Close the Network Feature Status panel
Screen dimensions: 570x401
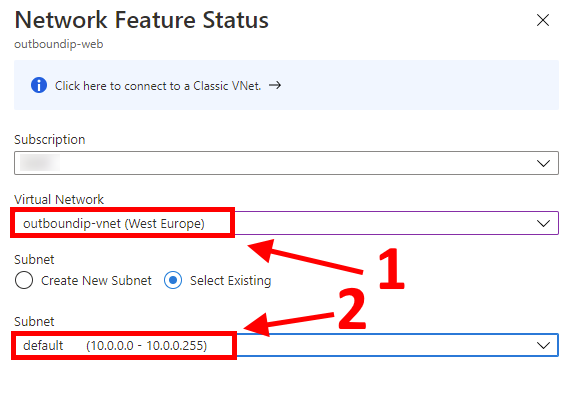tap(543, 20)
